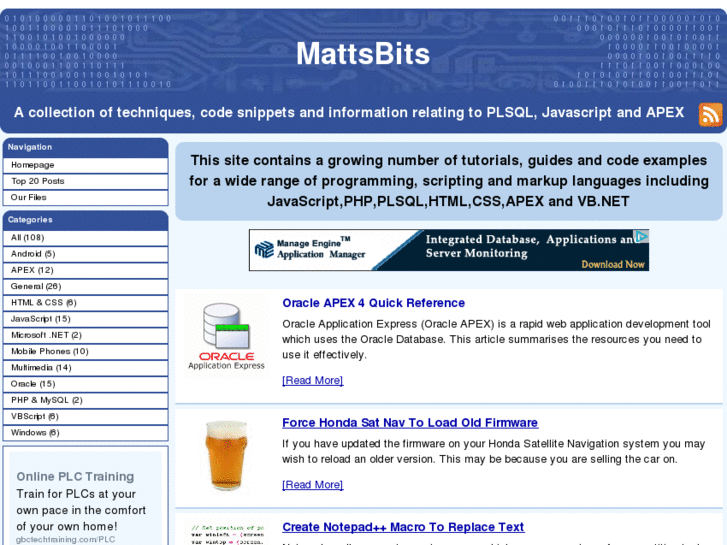Open Oracle APEX 4 Quick Reference article
This screenshot has height=545, width=727.
click(x=373, y=303)
